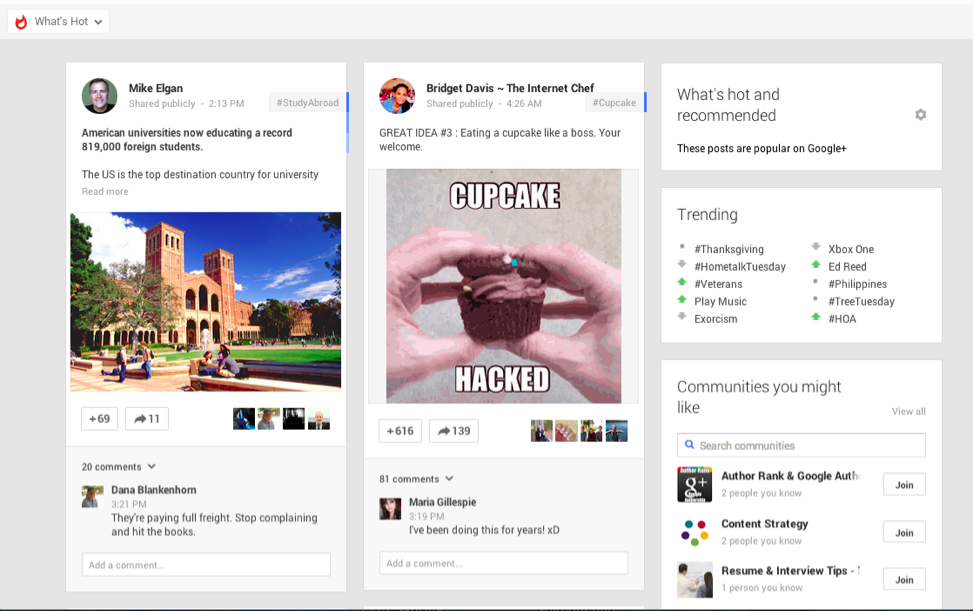Open trending topic #Thanksgiving
Image resolution: width=973 pixels, height=611 pixels.
pos(729,249)
